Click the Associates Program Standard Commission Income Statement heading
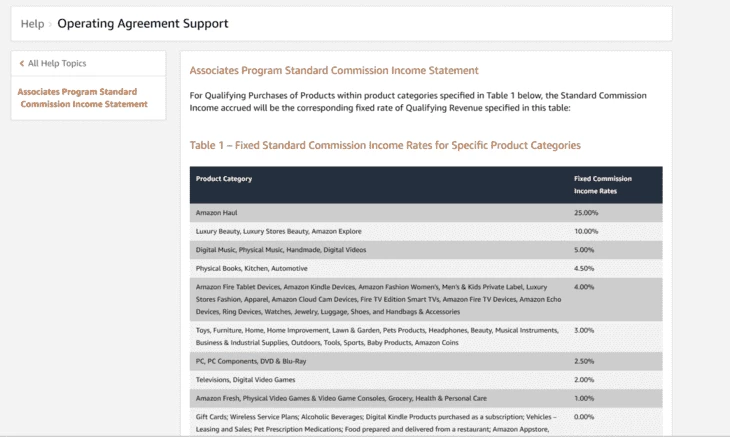Image resolution: width=730 pixels, height=437 pixels. tap(334, 71)
